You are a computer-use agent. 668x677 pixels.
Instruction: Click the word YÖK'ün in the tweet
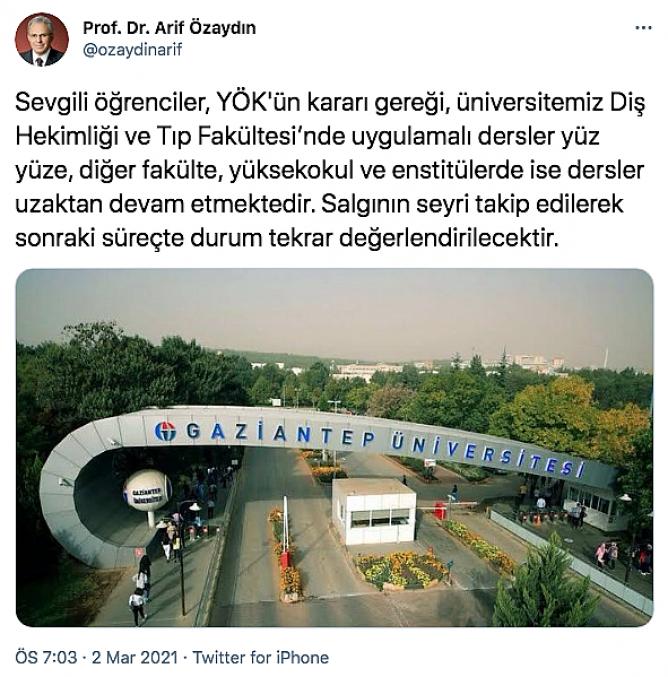[257, 103]
